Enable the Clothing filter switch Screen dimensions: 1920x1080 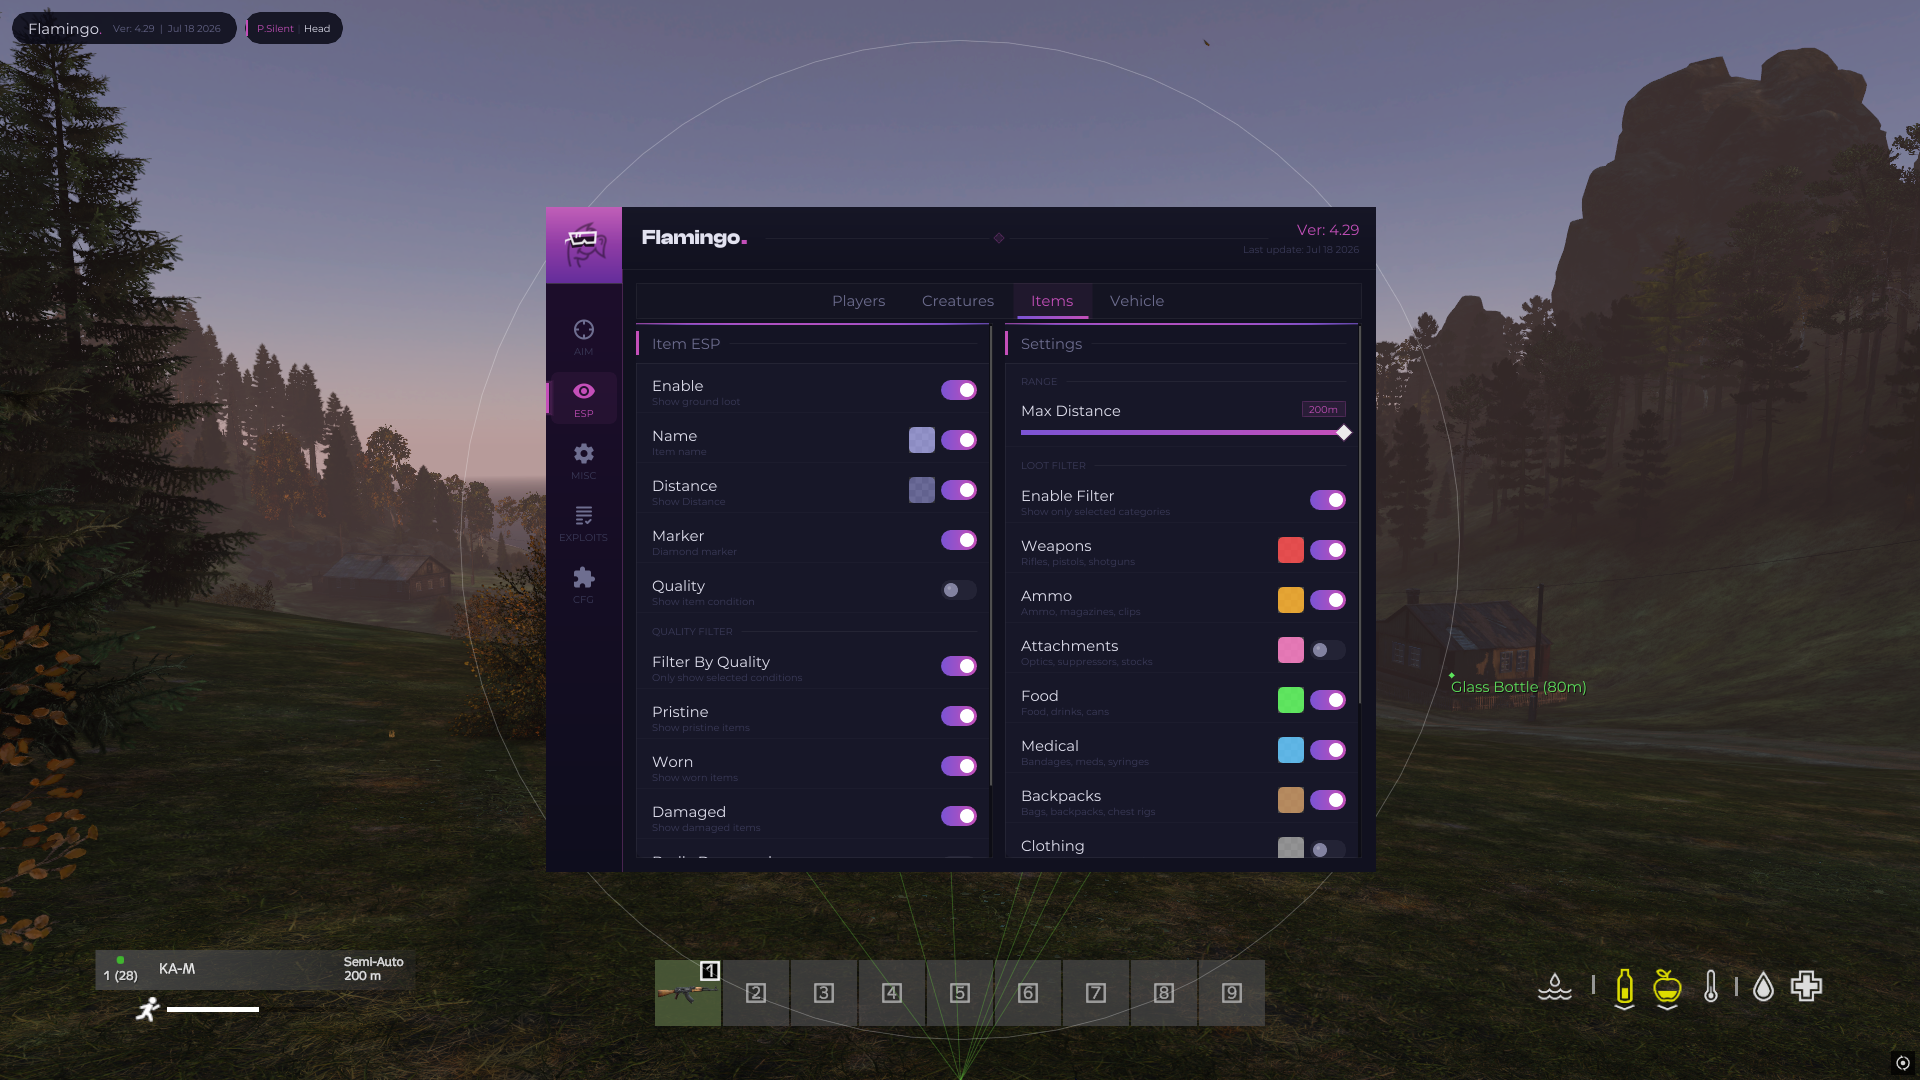tap(1328, 849)
